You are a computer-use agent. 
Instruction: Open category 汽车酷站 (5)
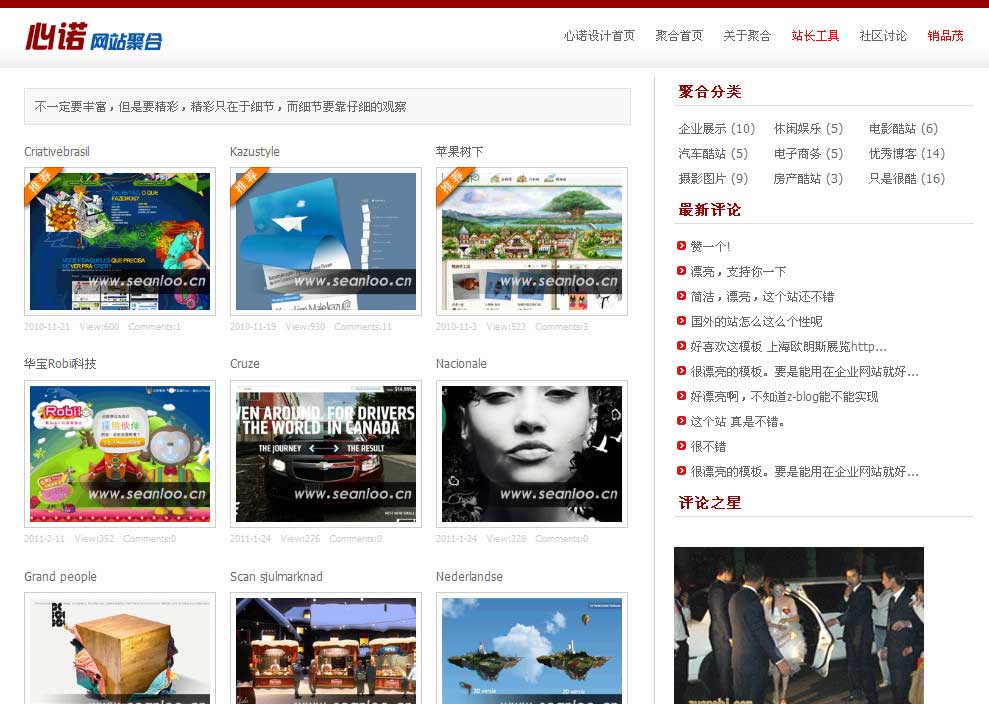tap(713, 154)
